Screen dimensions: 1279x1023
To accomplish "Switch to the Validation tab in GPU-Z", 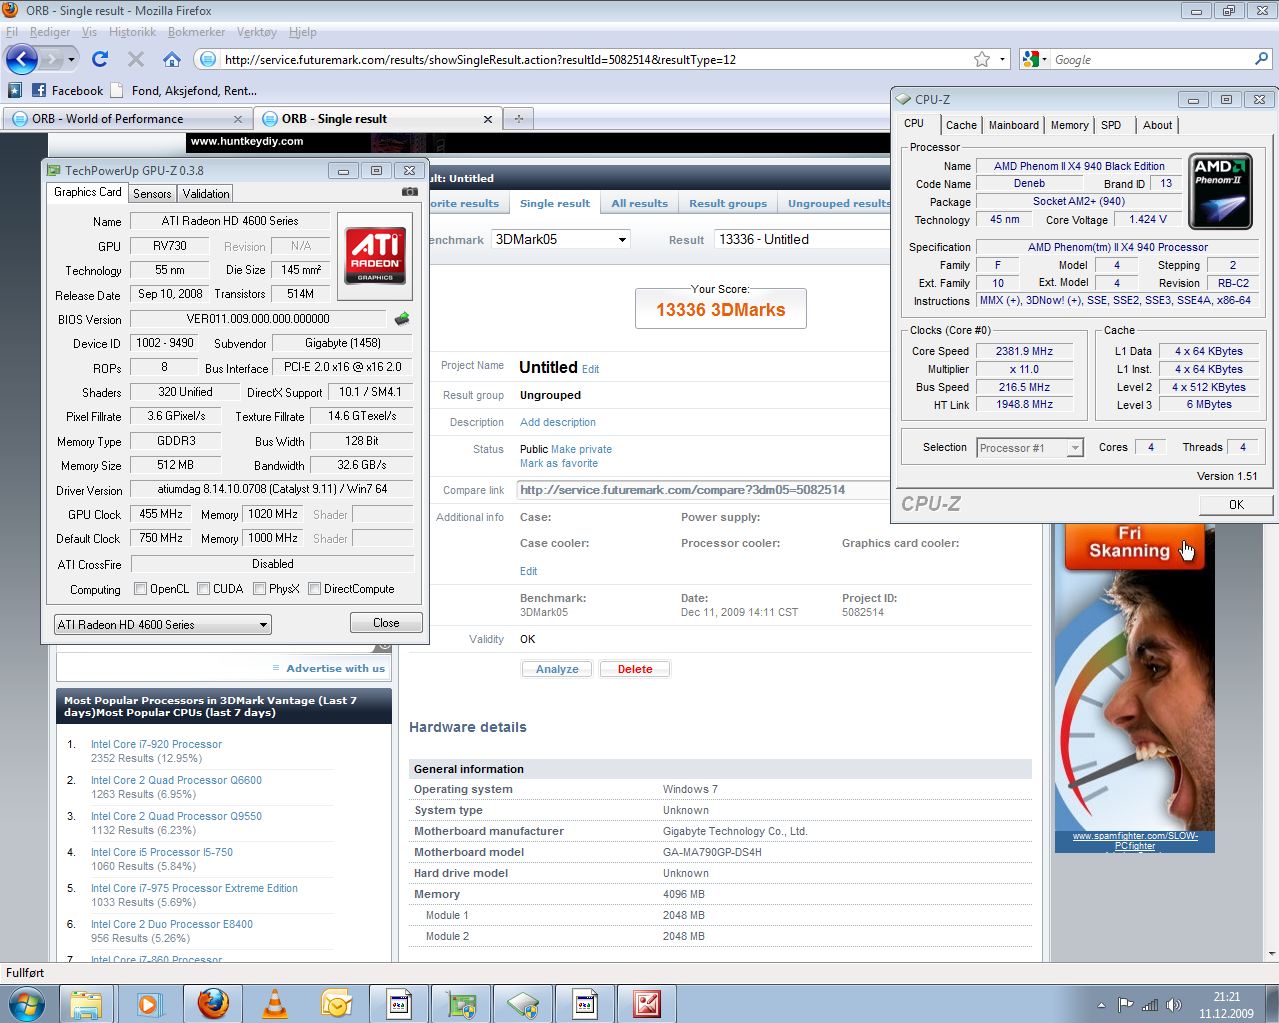I will point(205,194).
